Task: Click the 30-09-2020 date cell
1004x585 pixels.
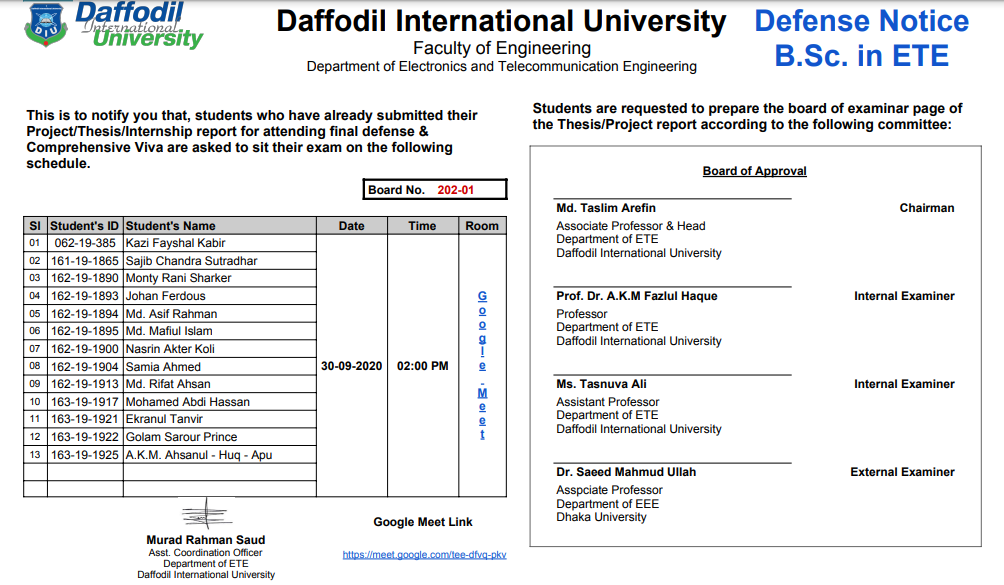Action: pyautogui.click(x=352, y=366)
